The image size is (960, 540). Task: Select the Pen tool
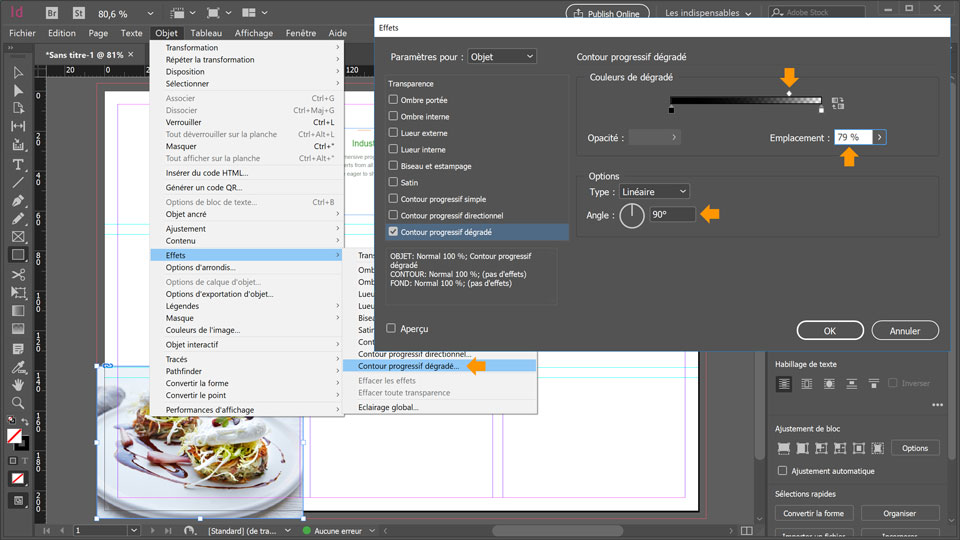(x=18, y=200)
